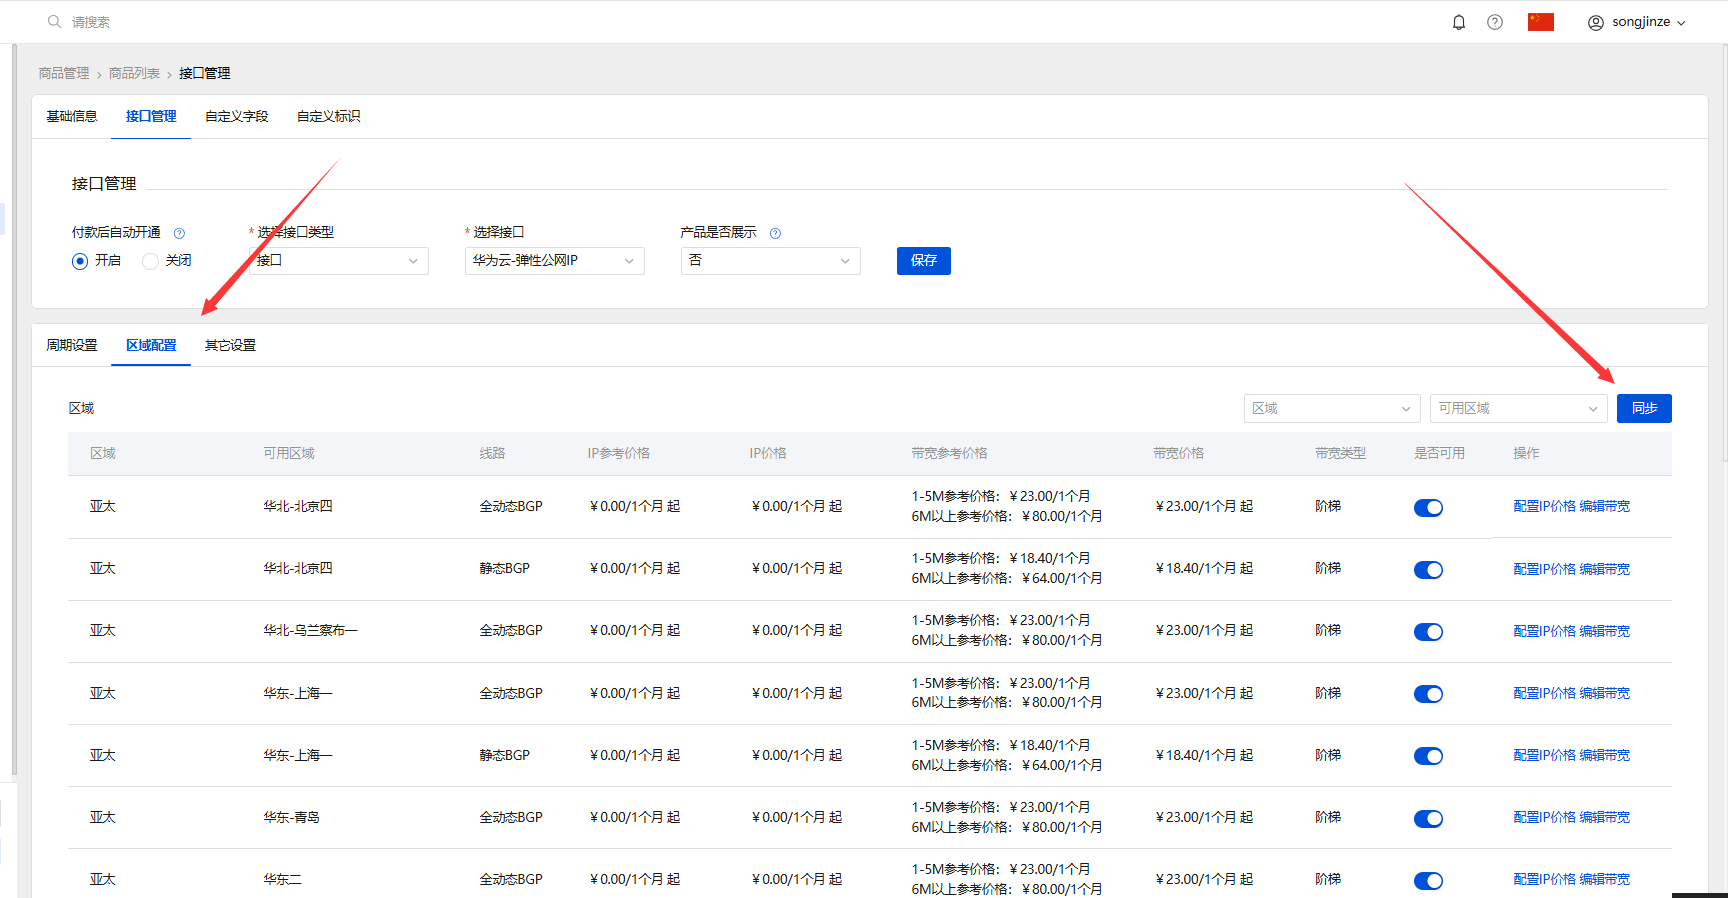
Task: Click 编辑带宽 for 华东-上海一 静态BGP
Action: tap(1605, 755)
